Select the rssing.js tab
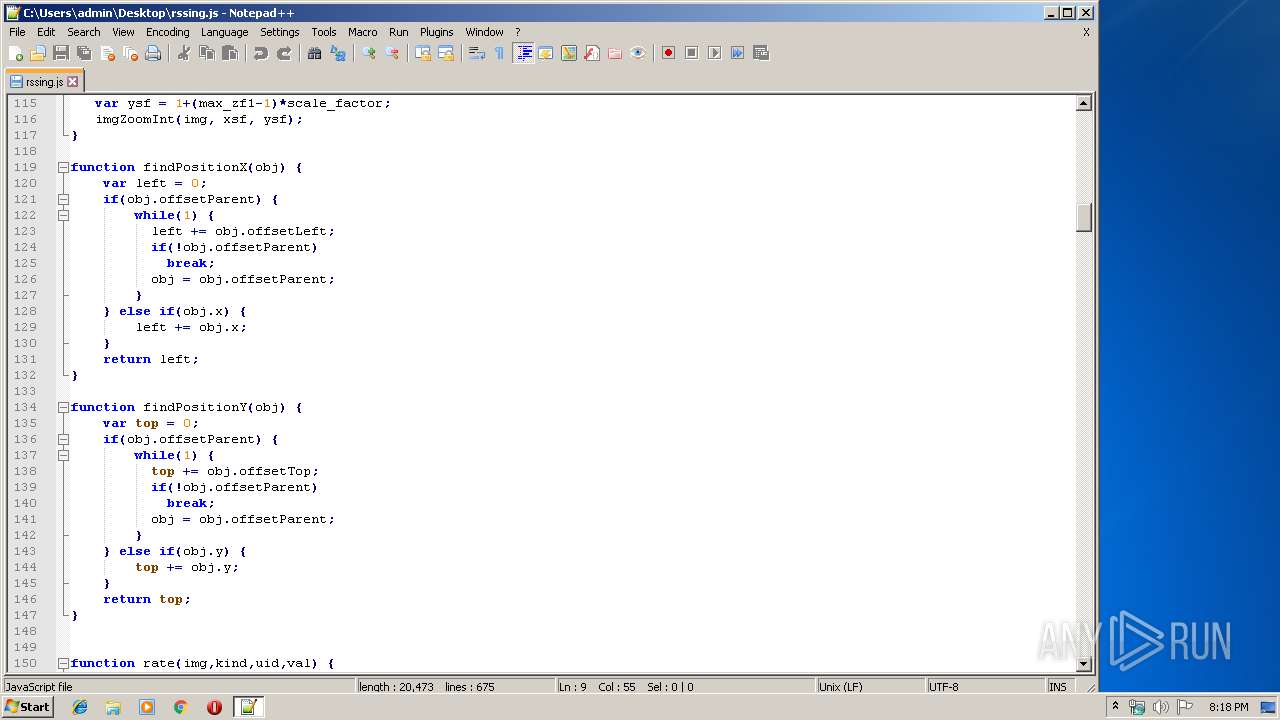The image size is (1280, 720). tap(44, 82)
